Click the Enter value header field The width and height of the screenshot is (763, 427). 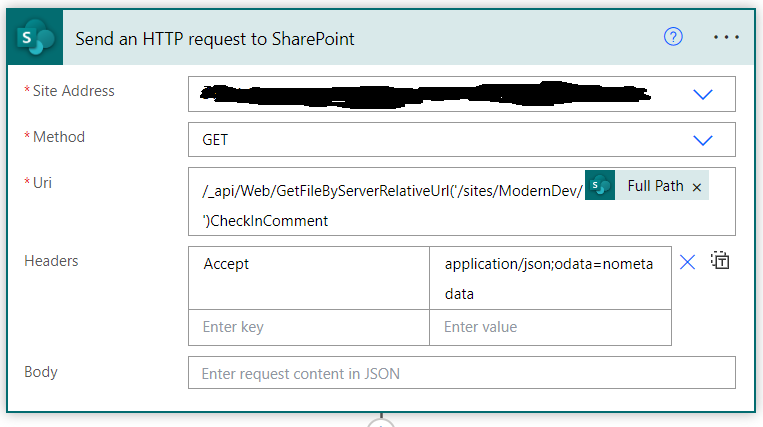pos(550,327)
